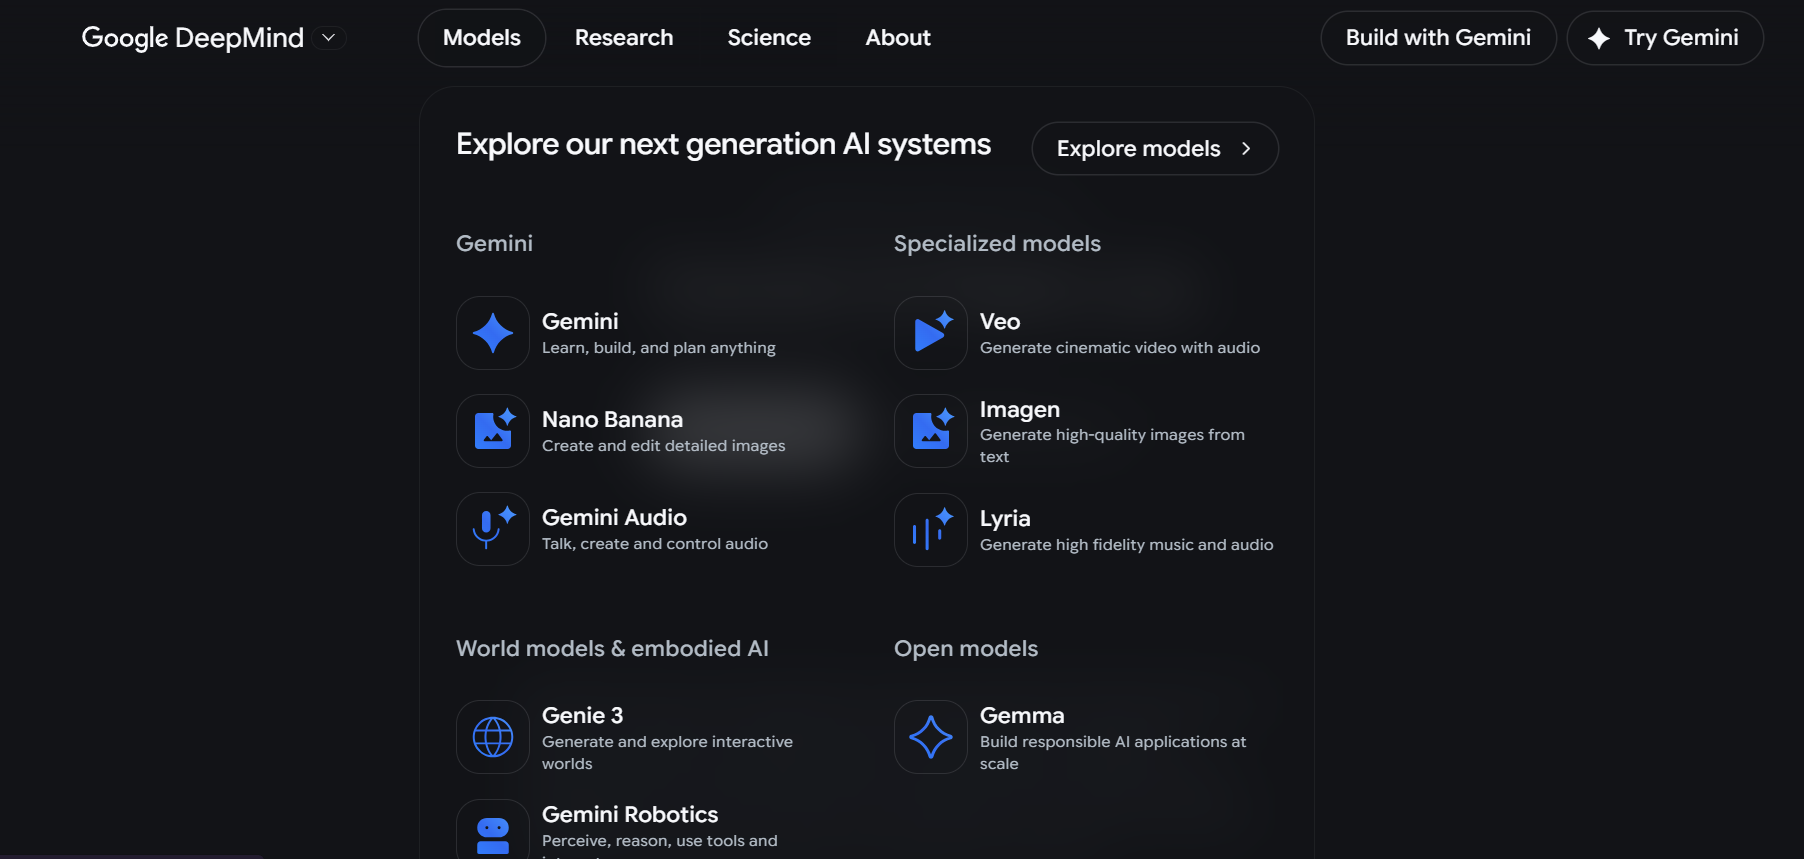Click 'Learn, build, and plan anything' text
This screenshot has width=1804, height=859.
659,348
